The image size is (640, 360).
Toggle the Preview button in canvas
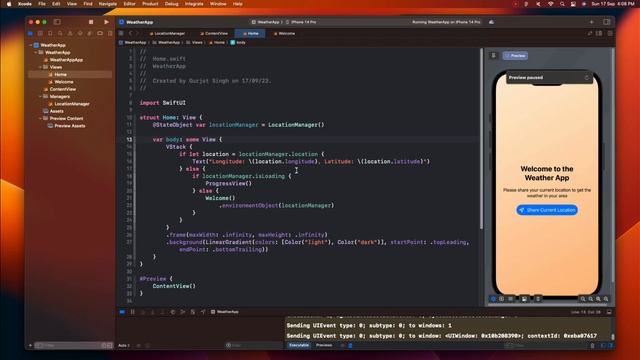coord(515,56)
